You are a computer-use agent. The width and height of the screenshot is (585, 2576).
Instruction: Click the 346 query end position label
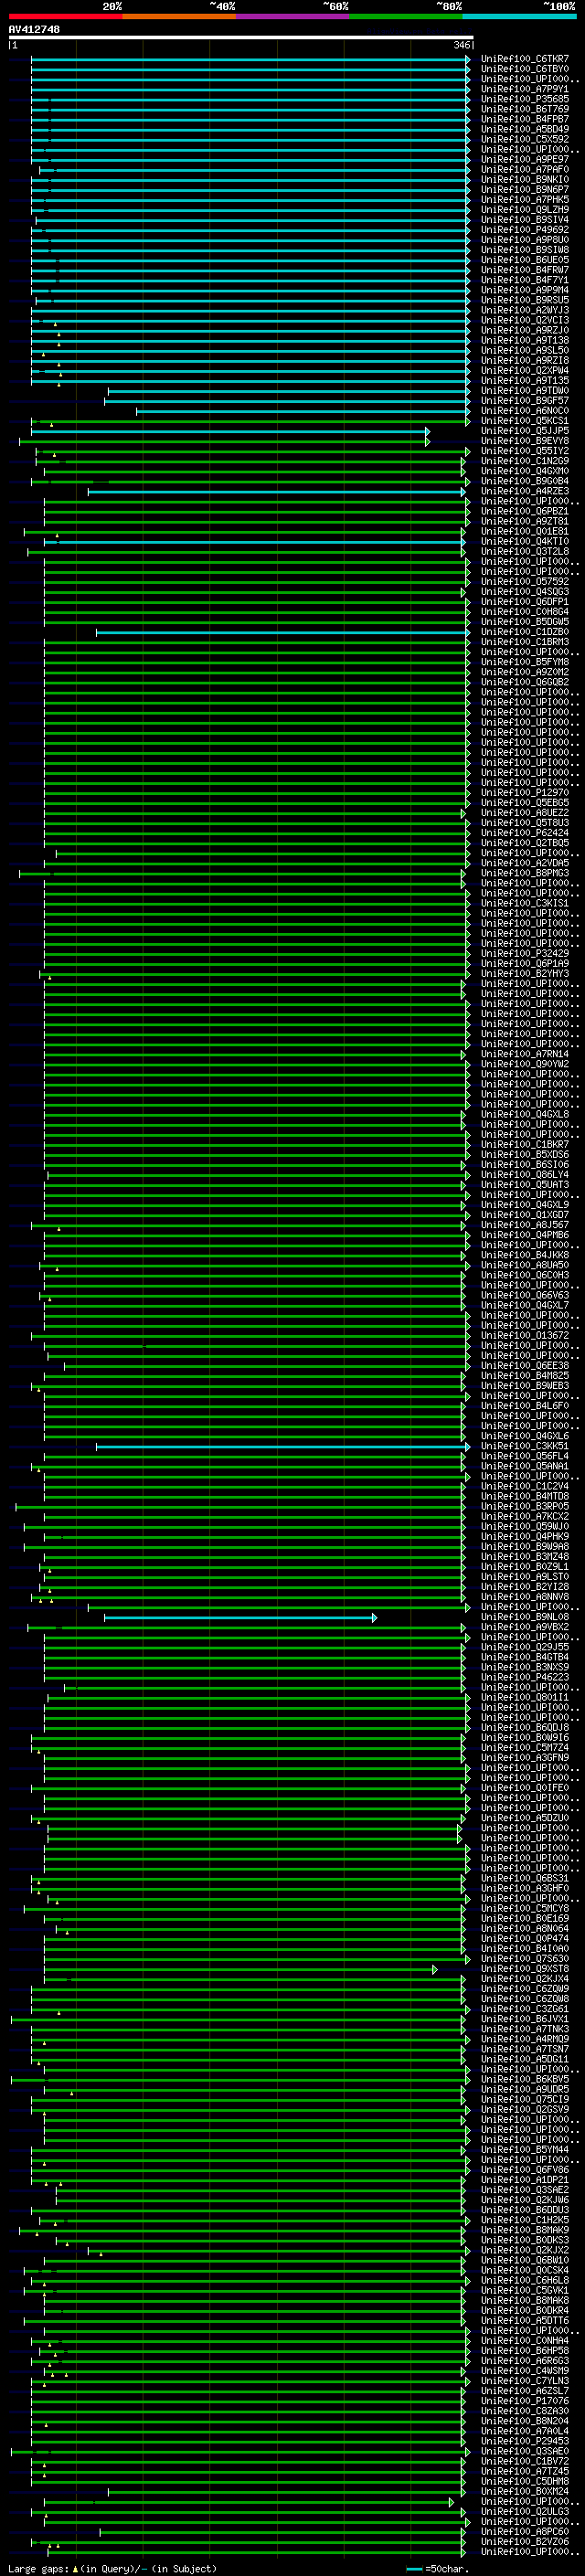pyautogui.click(x=462, y=45)
